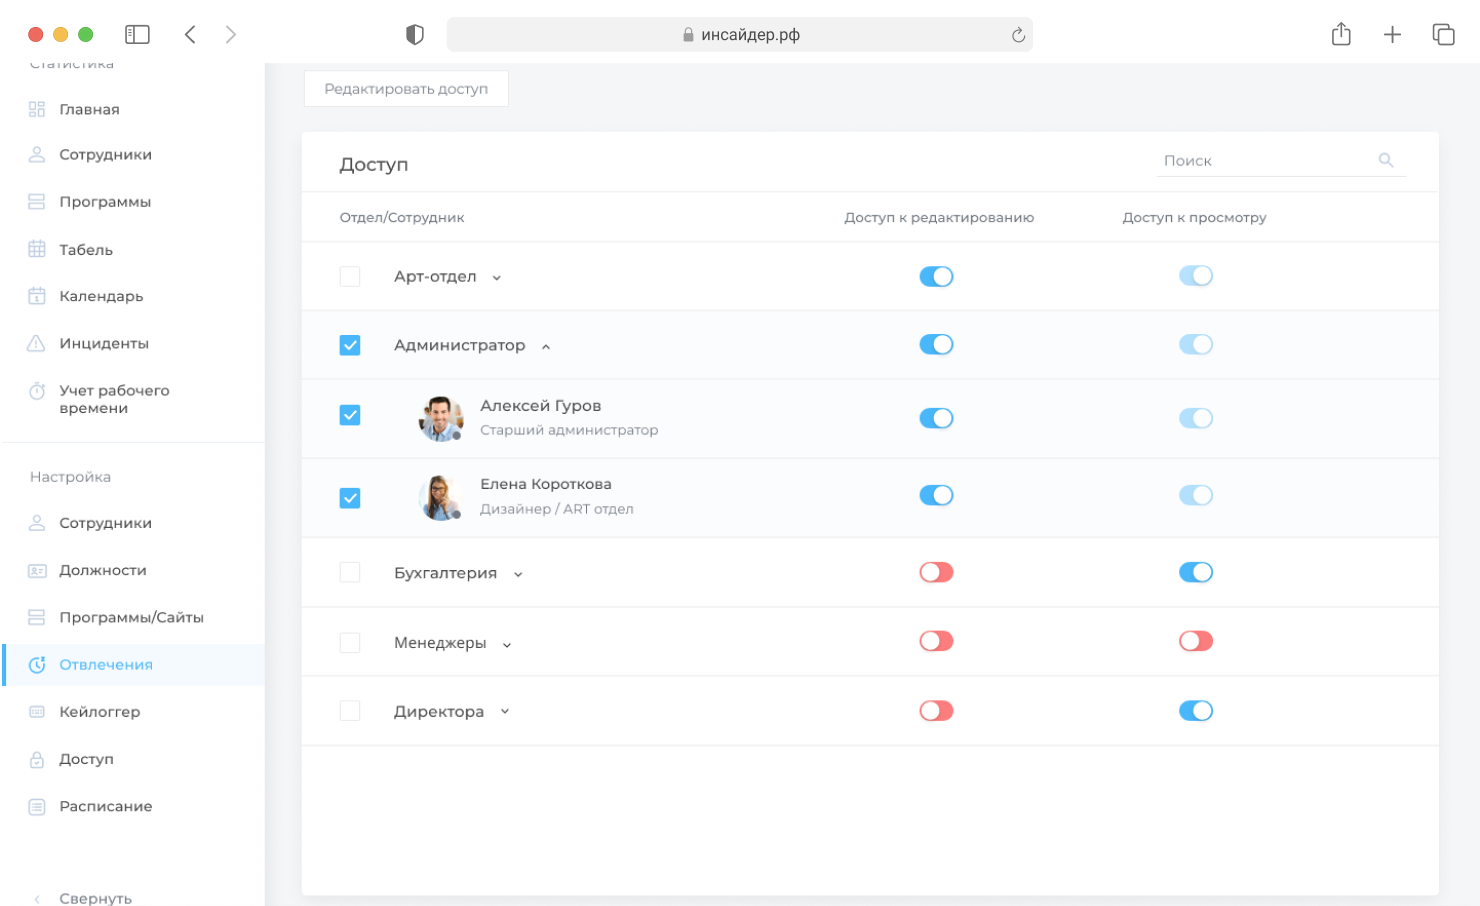Collapse the Администратор group
Screen dimensions: 1480x906
click(x=546, y=347)
